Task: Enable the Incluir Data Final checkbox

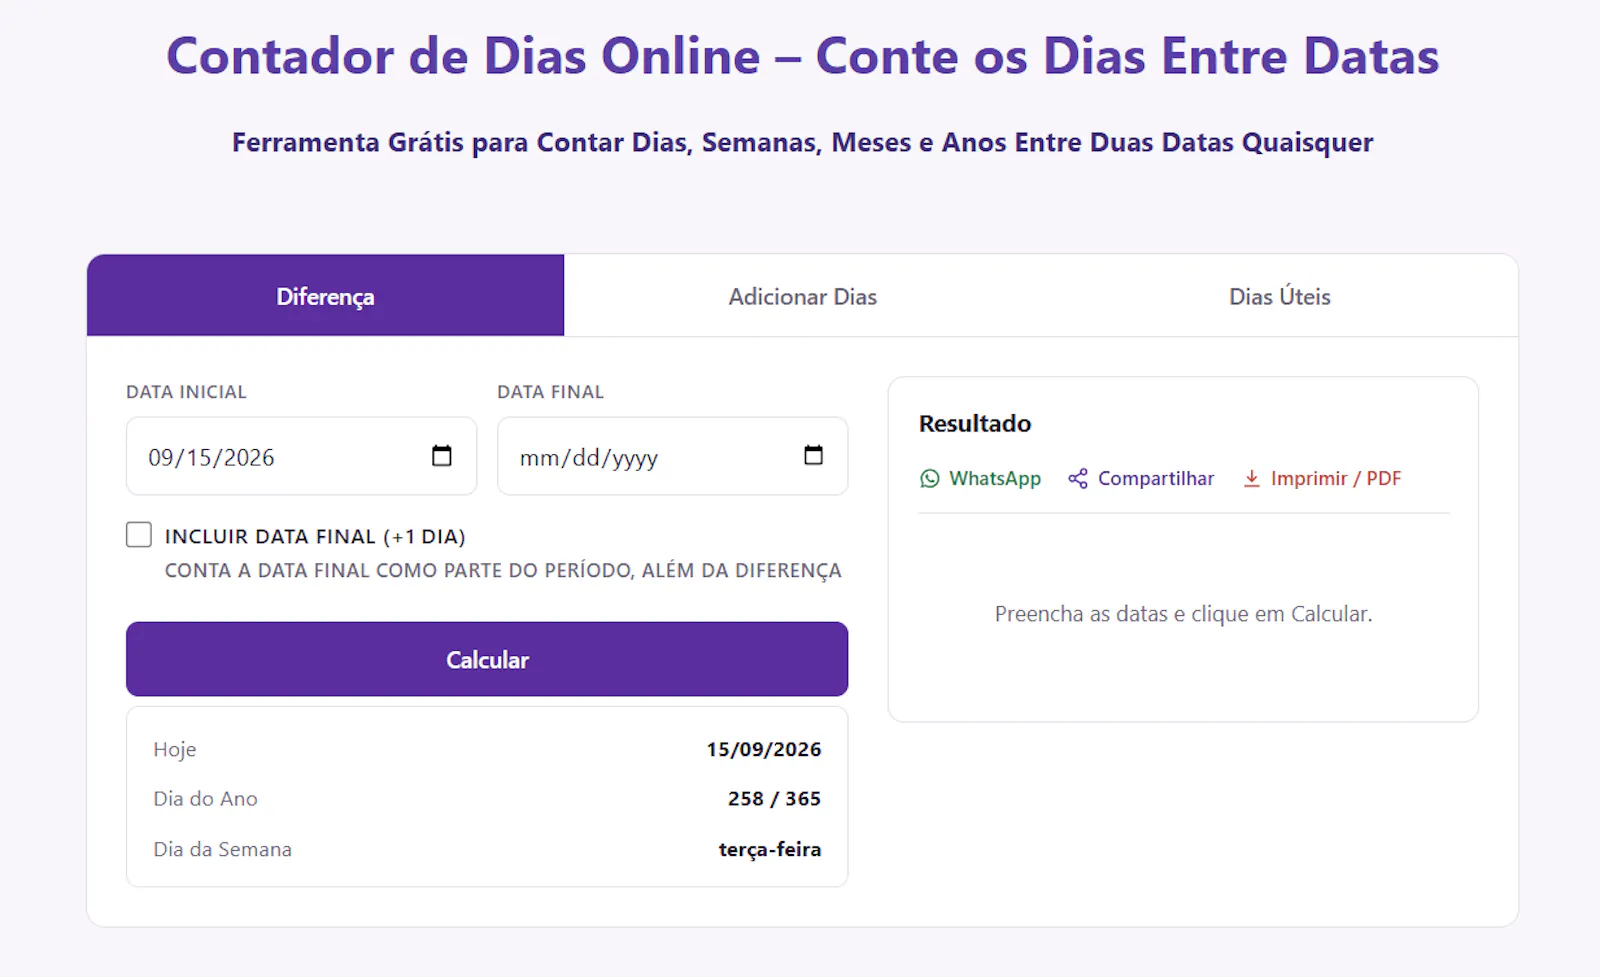Action: coord(139,535)
